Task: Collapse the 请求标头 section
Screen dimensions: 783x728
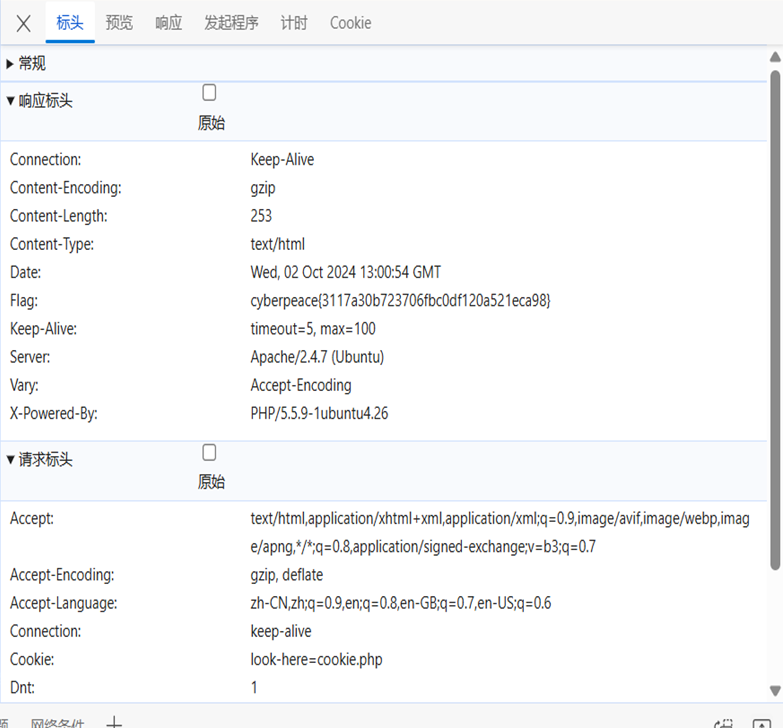Action: point(40,460)
